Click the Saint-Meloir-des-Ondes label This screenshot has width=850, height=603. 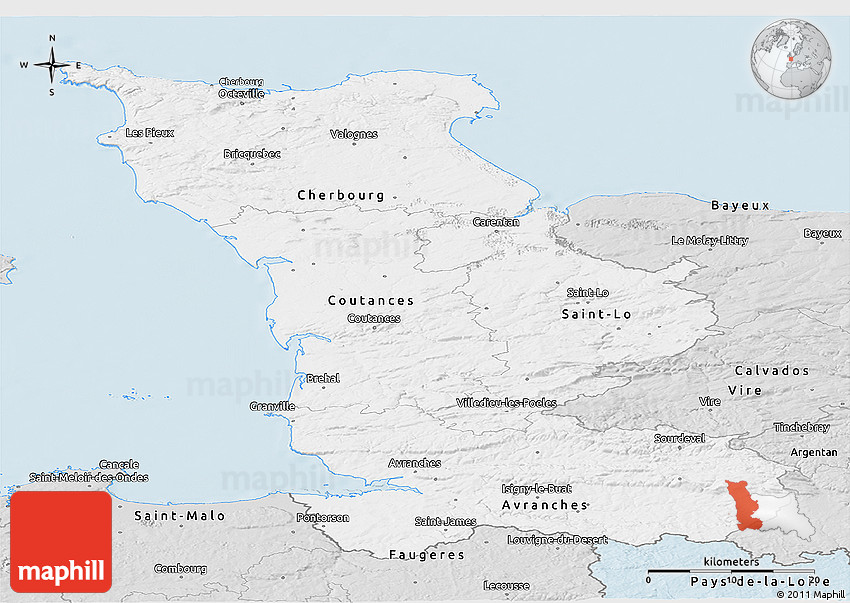[x=88, y=478]
